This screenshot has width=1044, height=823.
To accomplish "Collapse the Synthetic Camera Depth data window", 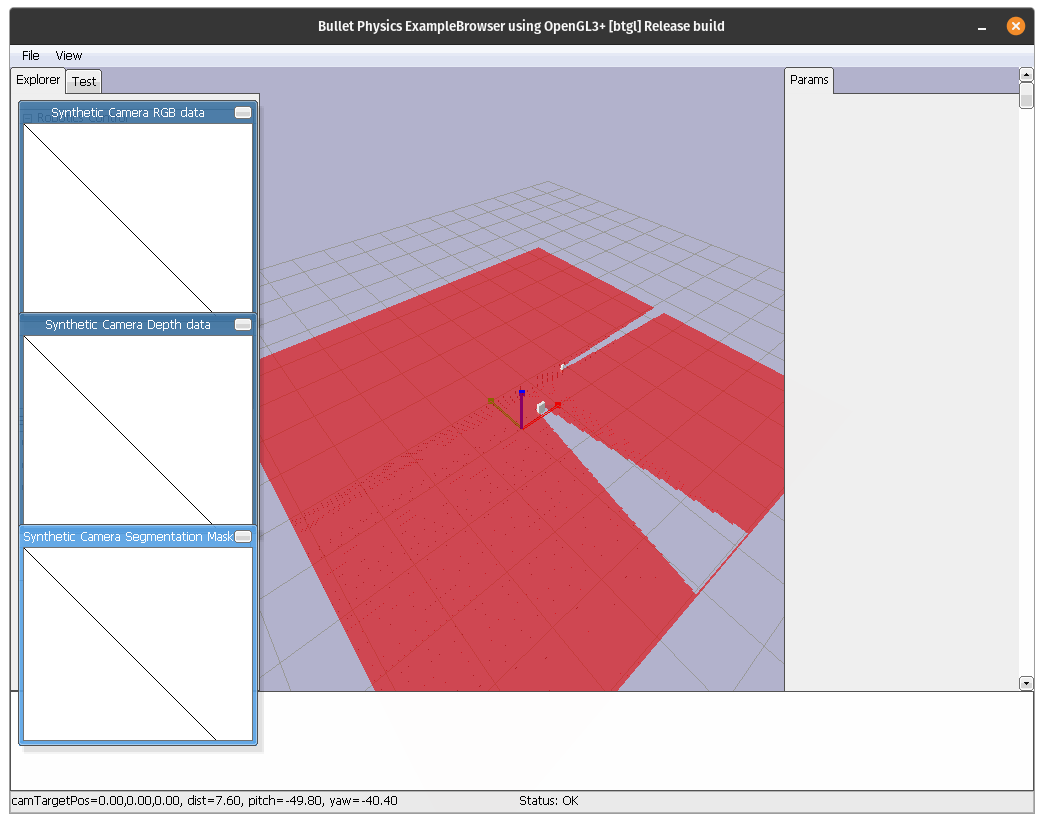I will (x=243, y=324).
